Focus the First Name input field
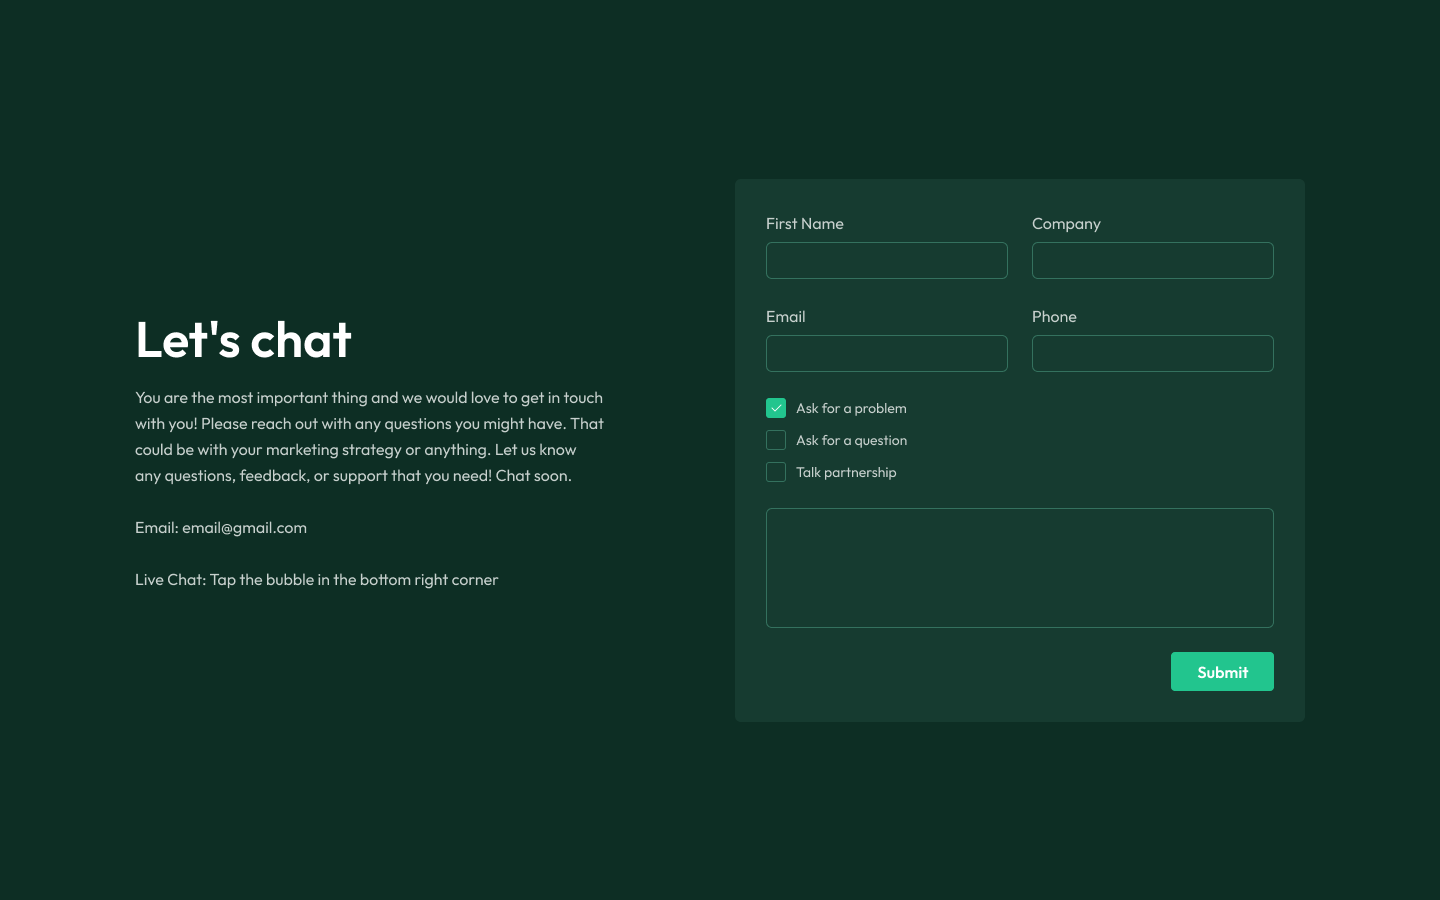 point(886,261)
